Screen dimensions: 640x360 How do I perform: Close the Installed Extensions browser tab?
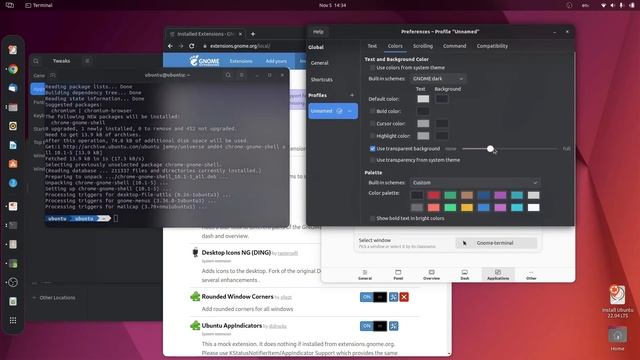(x=240, y=34)
